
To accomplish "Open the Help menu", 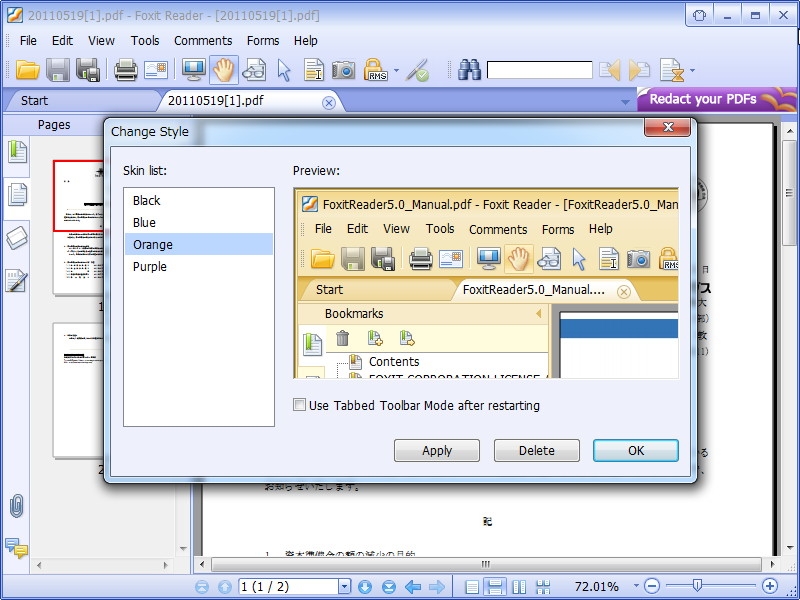I will (306, 40).
